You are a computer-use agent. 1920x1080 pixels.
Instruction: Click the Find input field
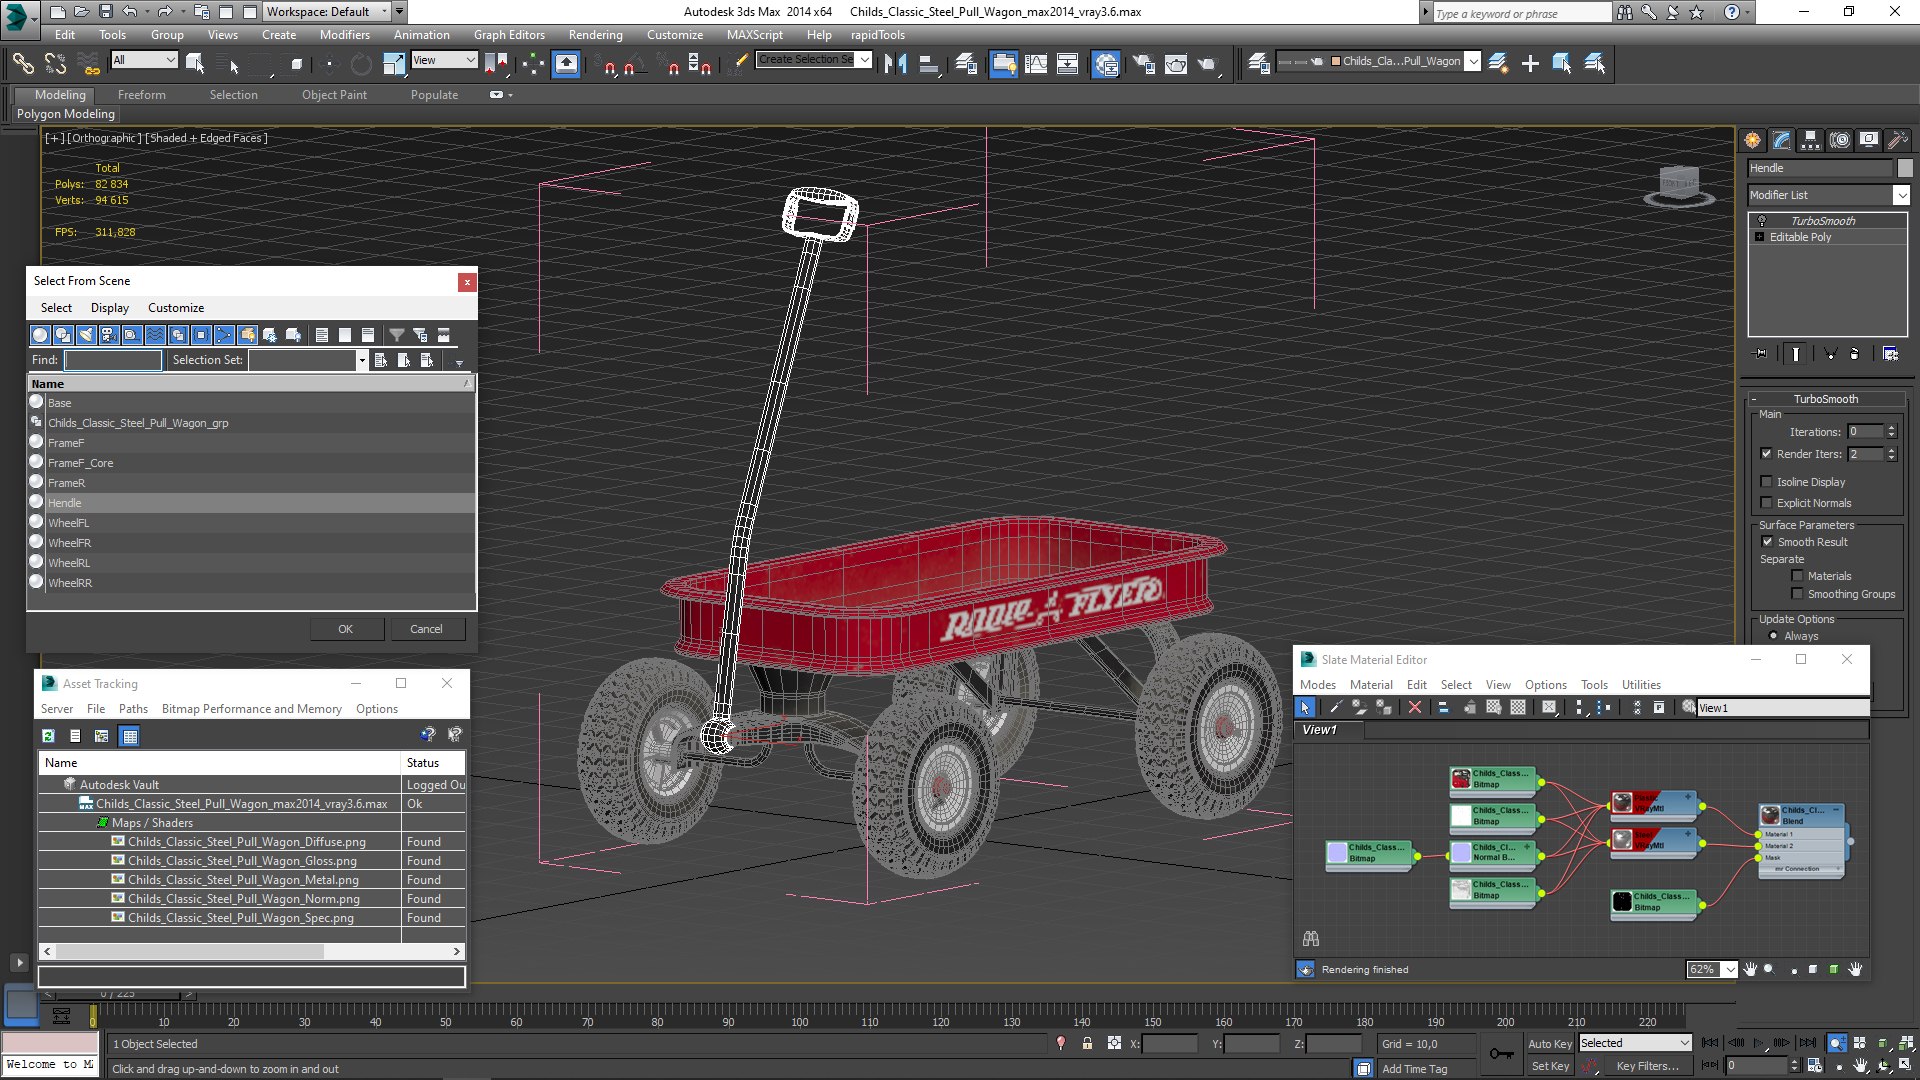[x=112, y=360]
